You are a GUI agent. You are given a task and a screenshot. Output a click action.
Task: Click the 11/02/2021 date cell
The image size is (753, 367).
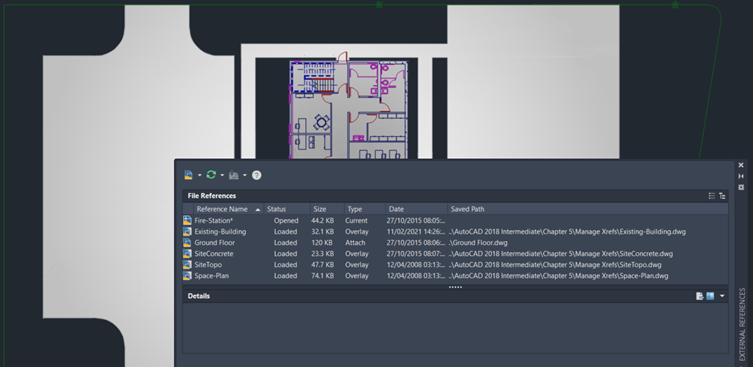point(416,232)
